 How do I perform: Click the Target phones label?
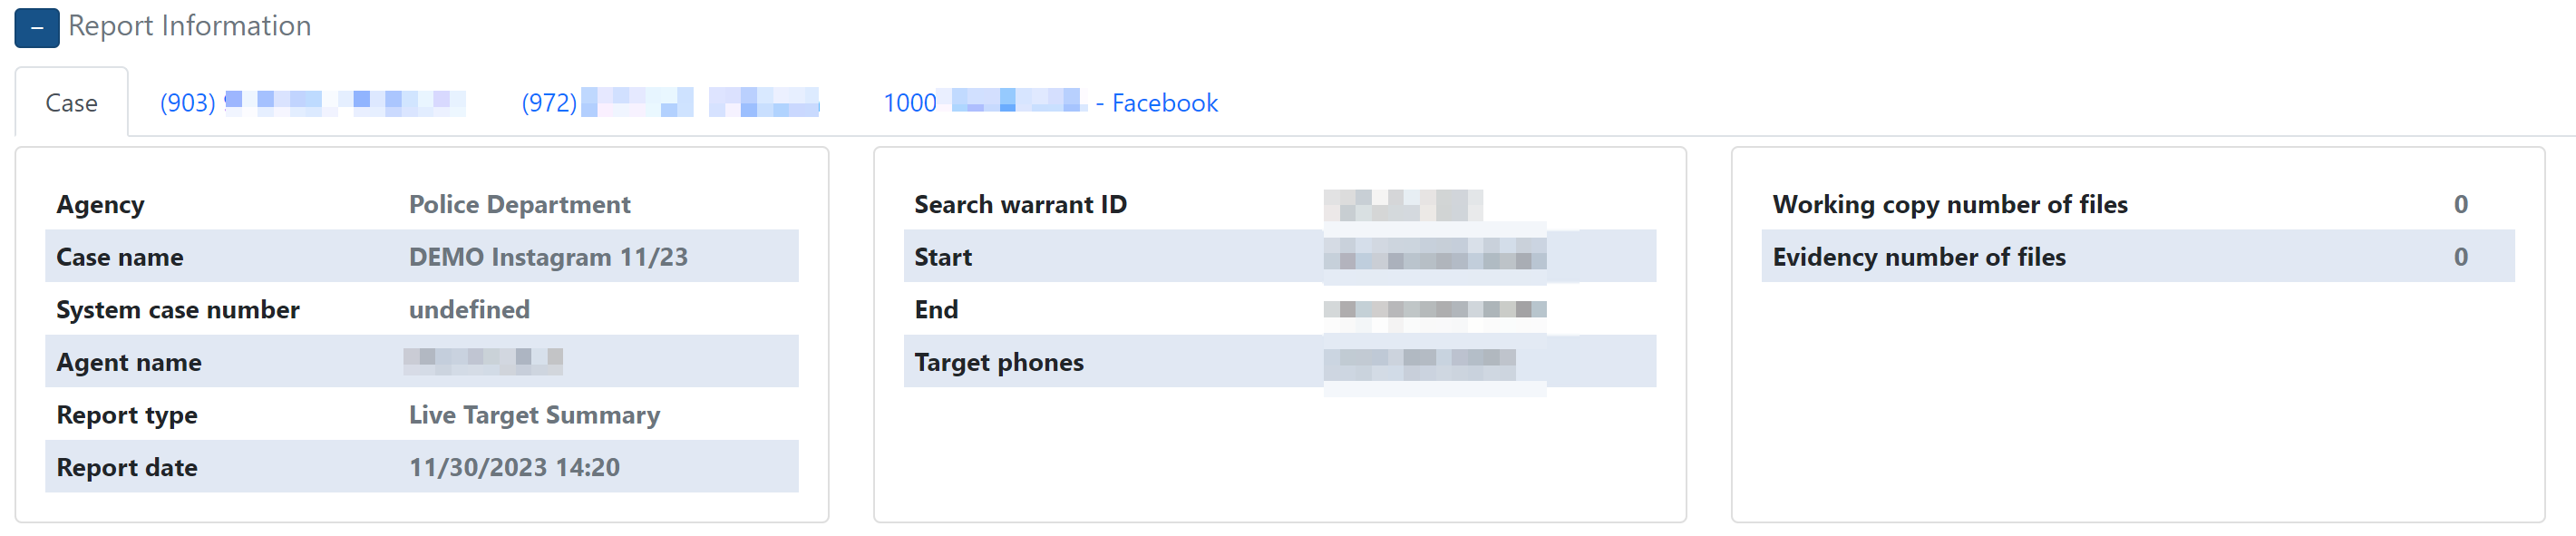pyautogui.click(x=999, y=362)
